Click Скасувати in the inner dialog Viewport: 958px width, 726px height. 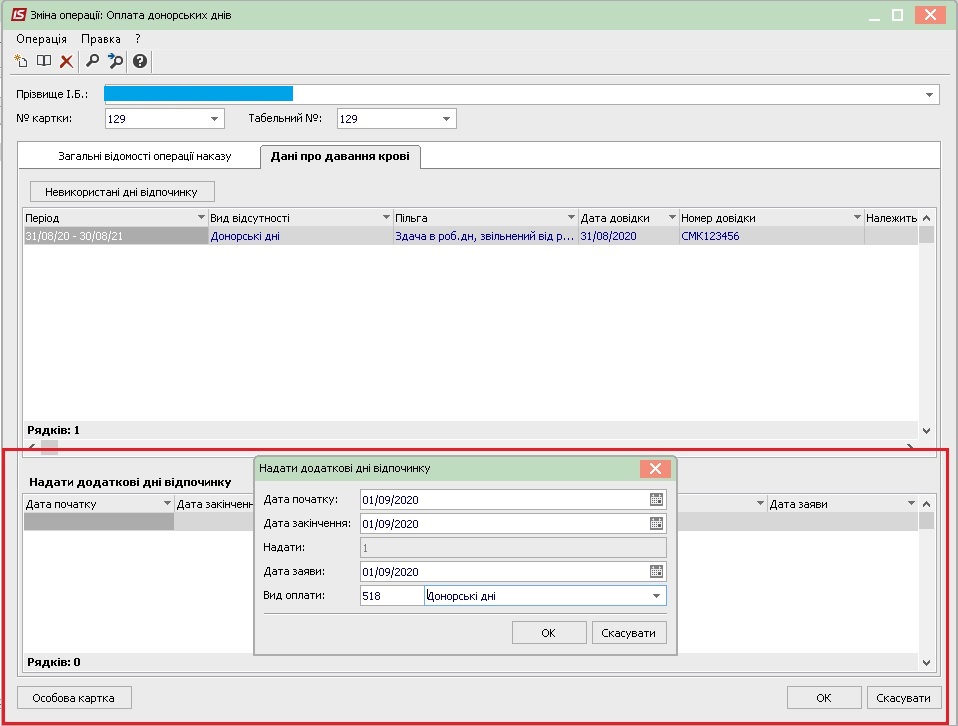(629, 632)
